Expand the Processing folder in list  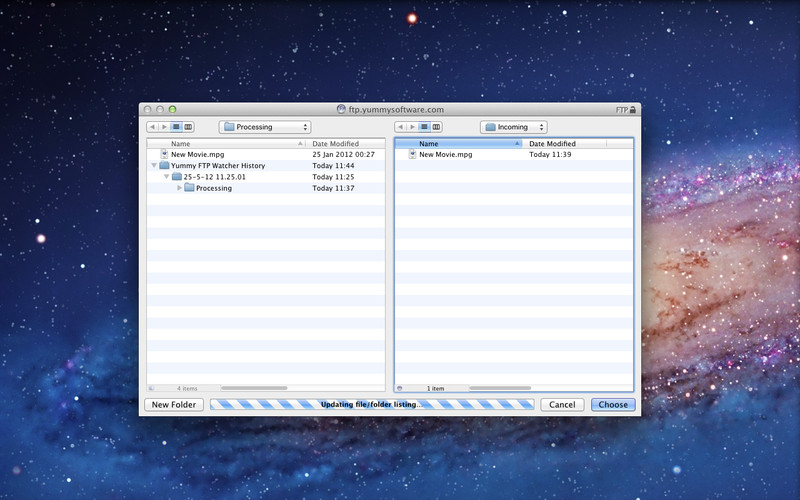(x=179, y=188)
